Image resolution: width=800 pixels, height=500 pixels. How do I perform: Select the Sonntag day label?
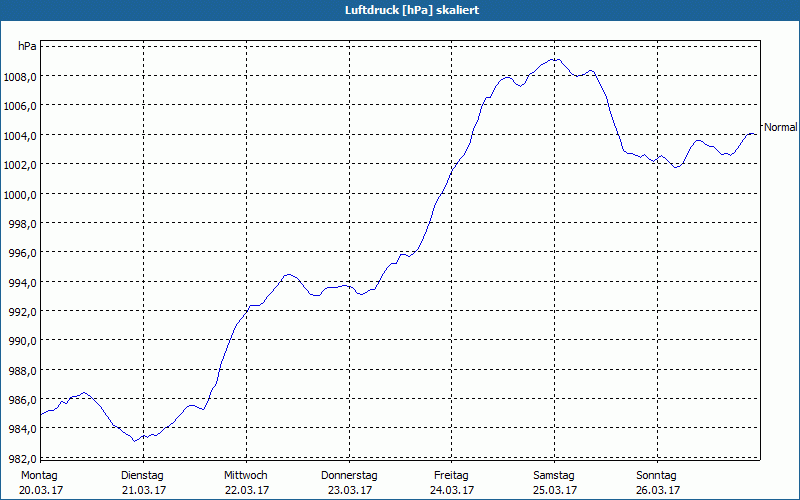coord(656,476)
